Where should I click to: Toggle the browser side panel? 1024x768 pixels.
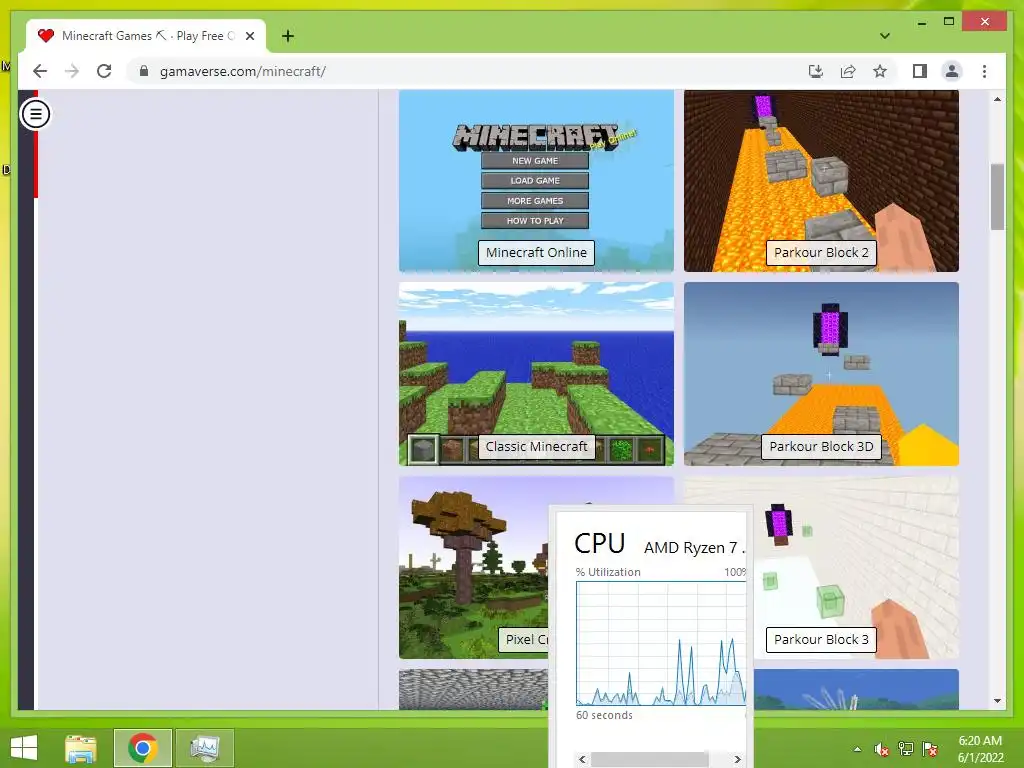coord(920,71)
